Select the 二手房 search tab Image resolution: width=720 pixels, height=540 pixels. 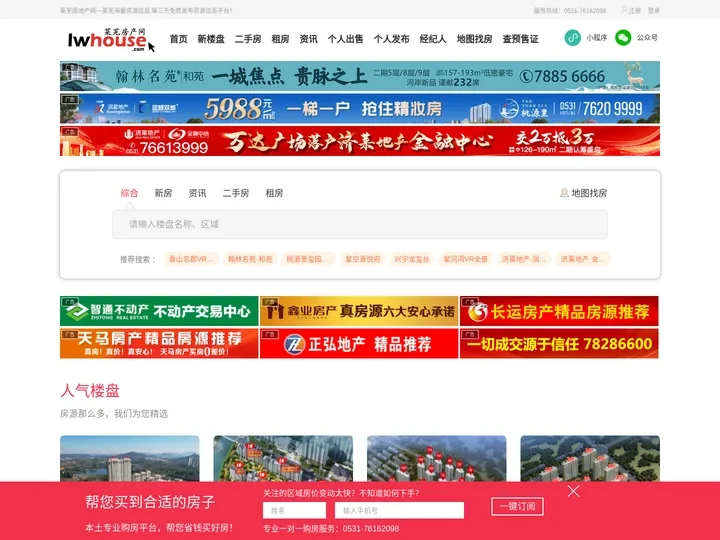(x=236, y=193)
